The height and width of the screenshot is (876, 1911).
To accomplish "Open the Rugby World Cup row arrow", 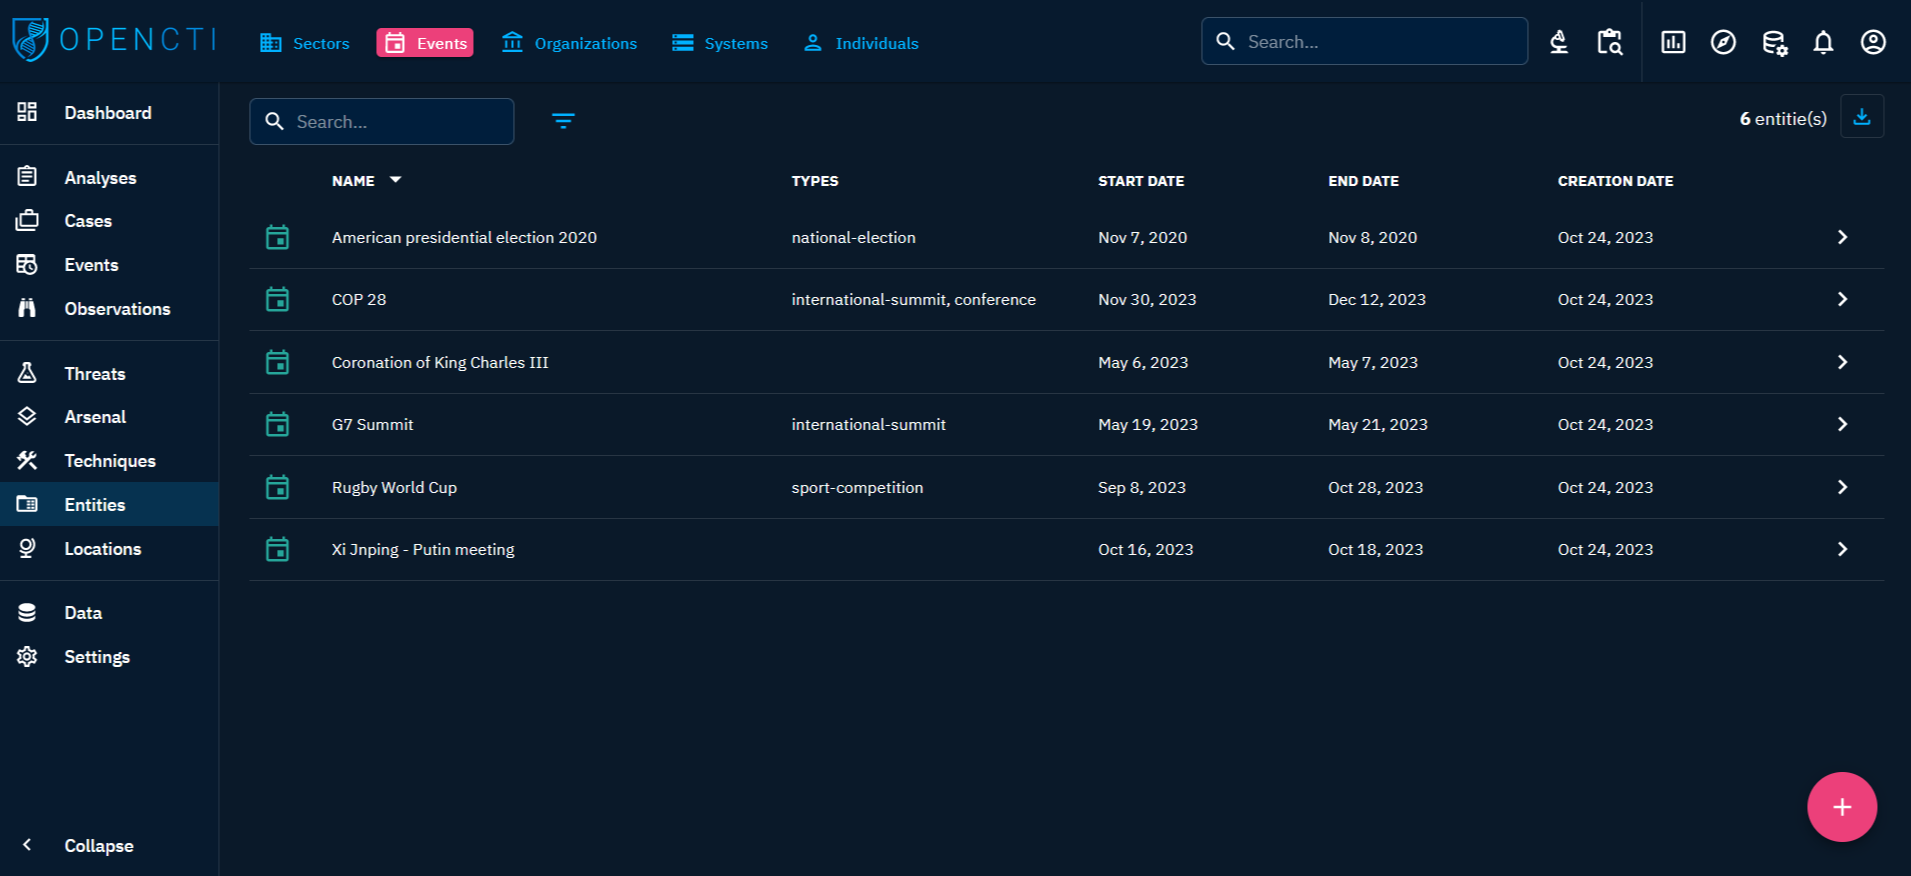I will [x=1841, y=487].
